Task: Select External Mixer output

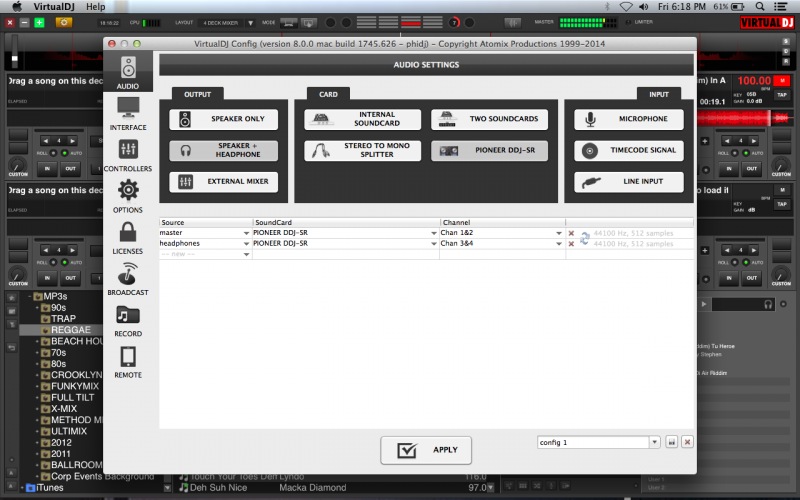Action: [223, 182]
